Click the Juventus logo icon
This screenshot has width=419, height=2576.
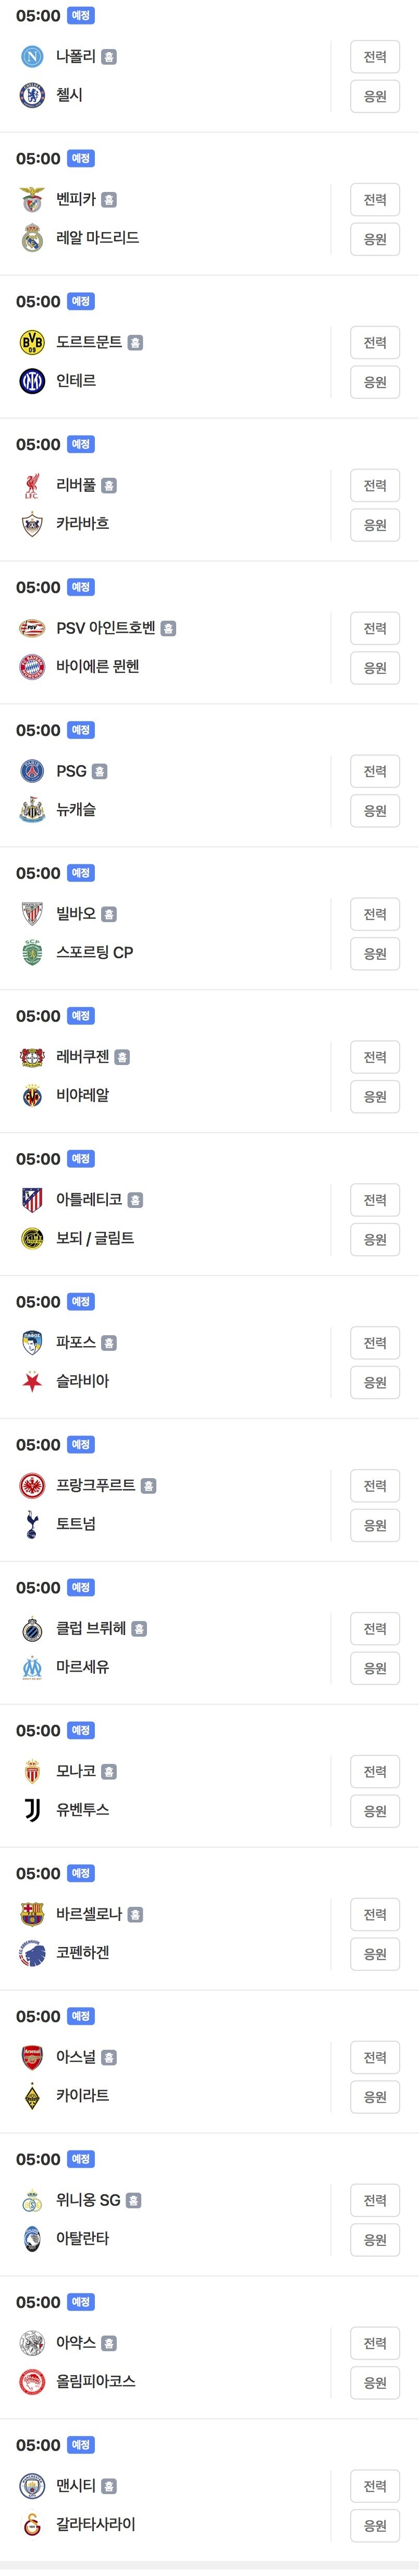[32, 1810]
